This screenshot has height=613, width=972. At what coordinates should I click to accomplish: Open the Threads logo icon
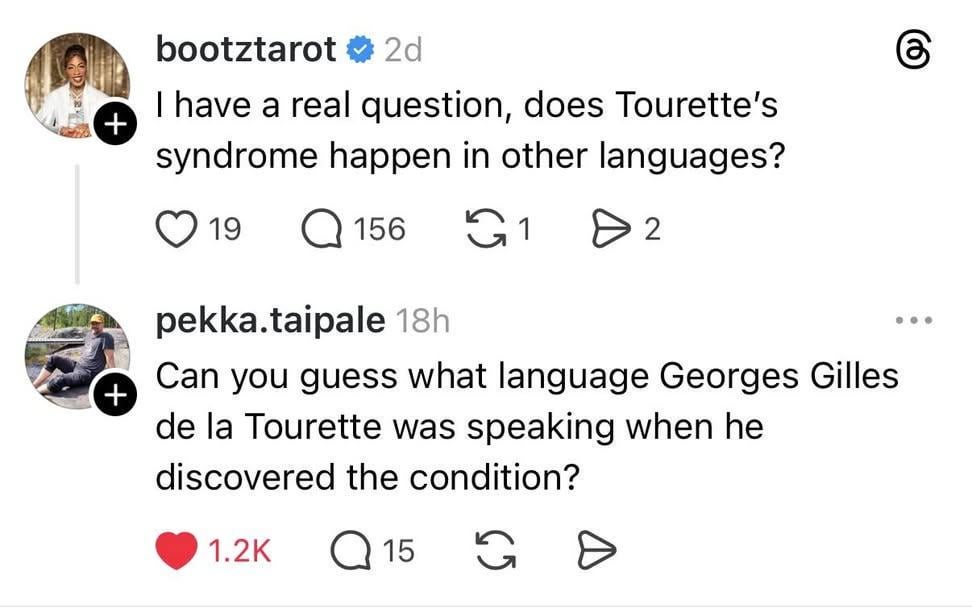click(x=914, y=51)
